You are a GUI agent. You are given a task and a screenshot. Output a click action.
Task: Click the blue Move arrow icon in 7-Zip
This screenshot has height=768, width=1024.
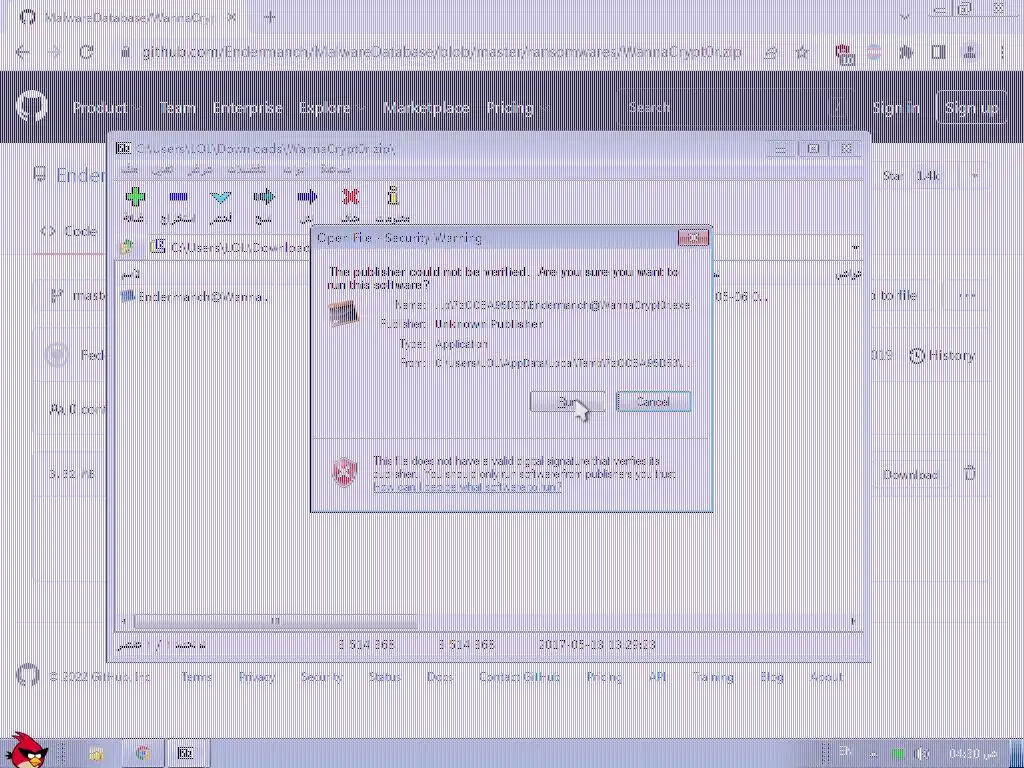coord(307,197)
